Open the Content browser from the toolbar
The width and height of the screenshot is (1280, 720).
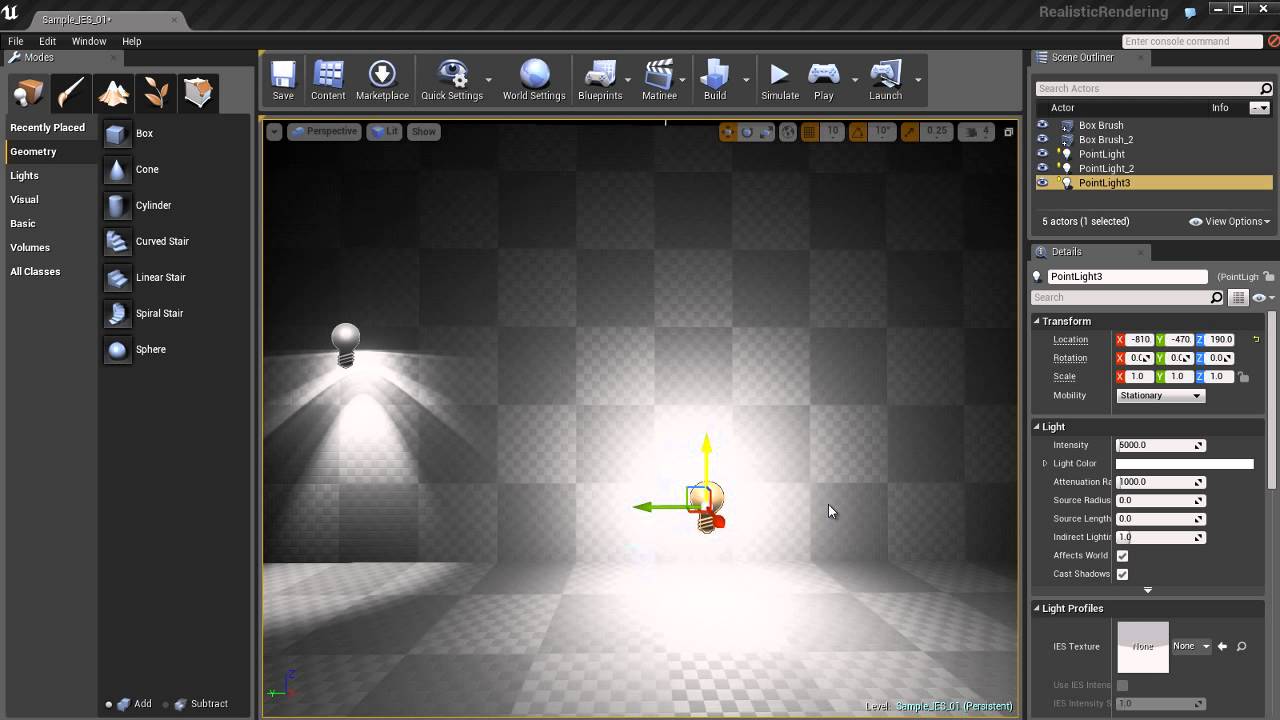[328, 80]
